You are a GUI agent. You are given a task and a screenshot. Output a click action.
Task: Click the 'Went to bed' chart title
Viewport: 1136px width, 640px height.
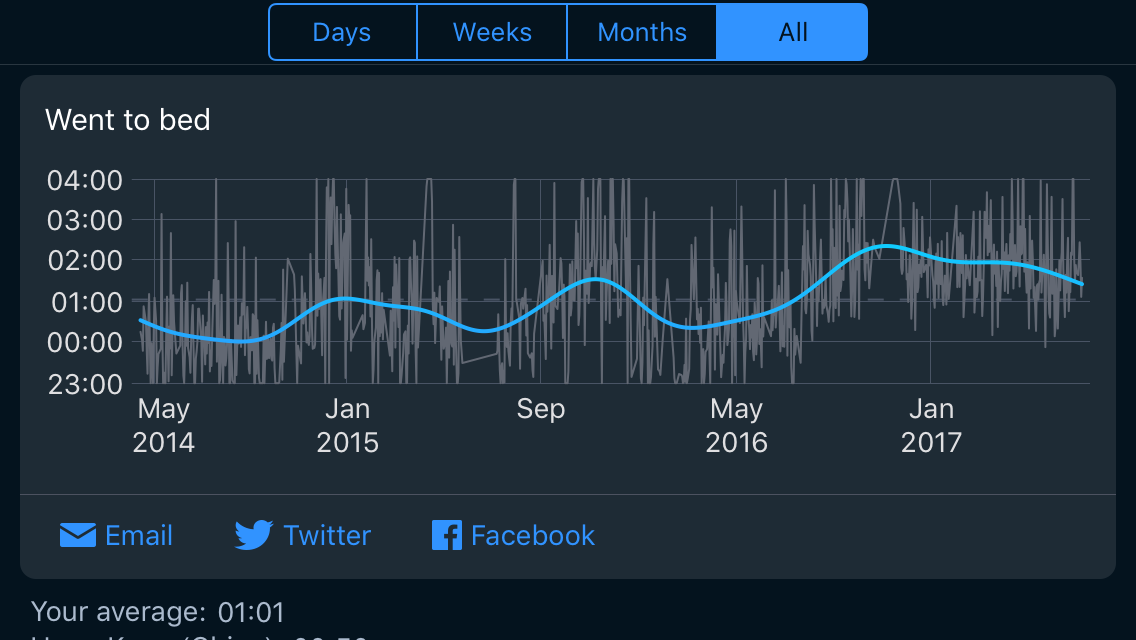(128, 120)
